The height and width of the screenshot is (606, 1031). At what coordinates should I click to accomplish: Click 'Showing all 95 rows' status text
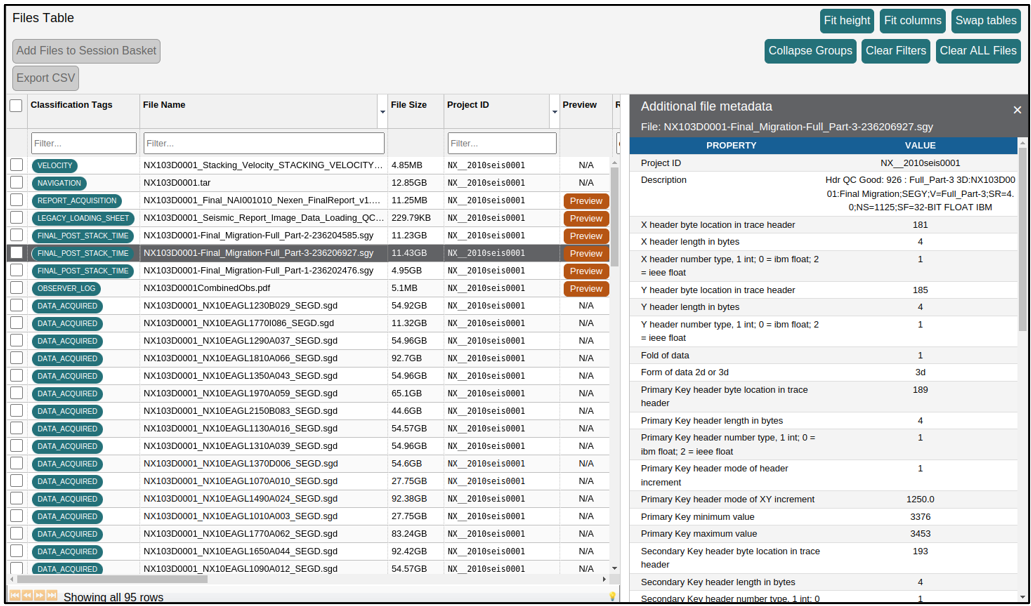pyautogui.click(x=114, y=597)
